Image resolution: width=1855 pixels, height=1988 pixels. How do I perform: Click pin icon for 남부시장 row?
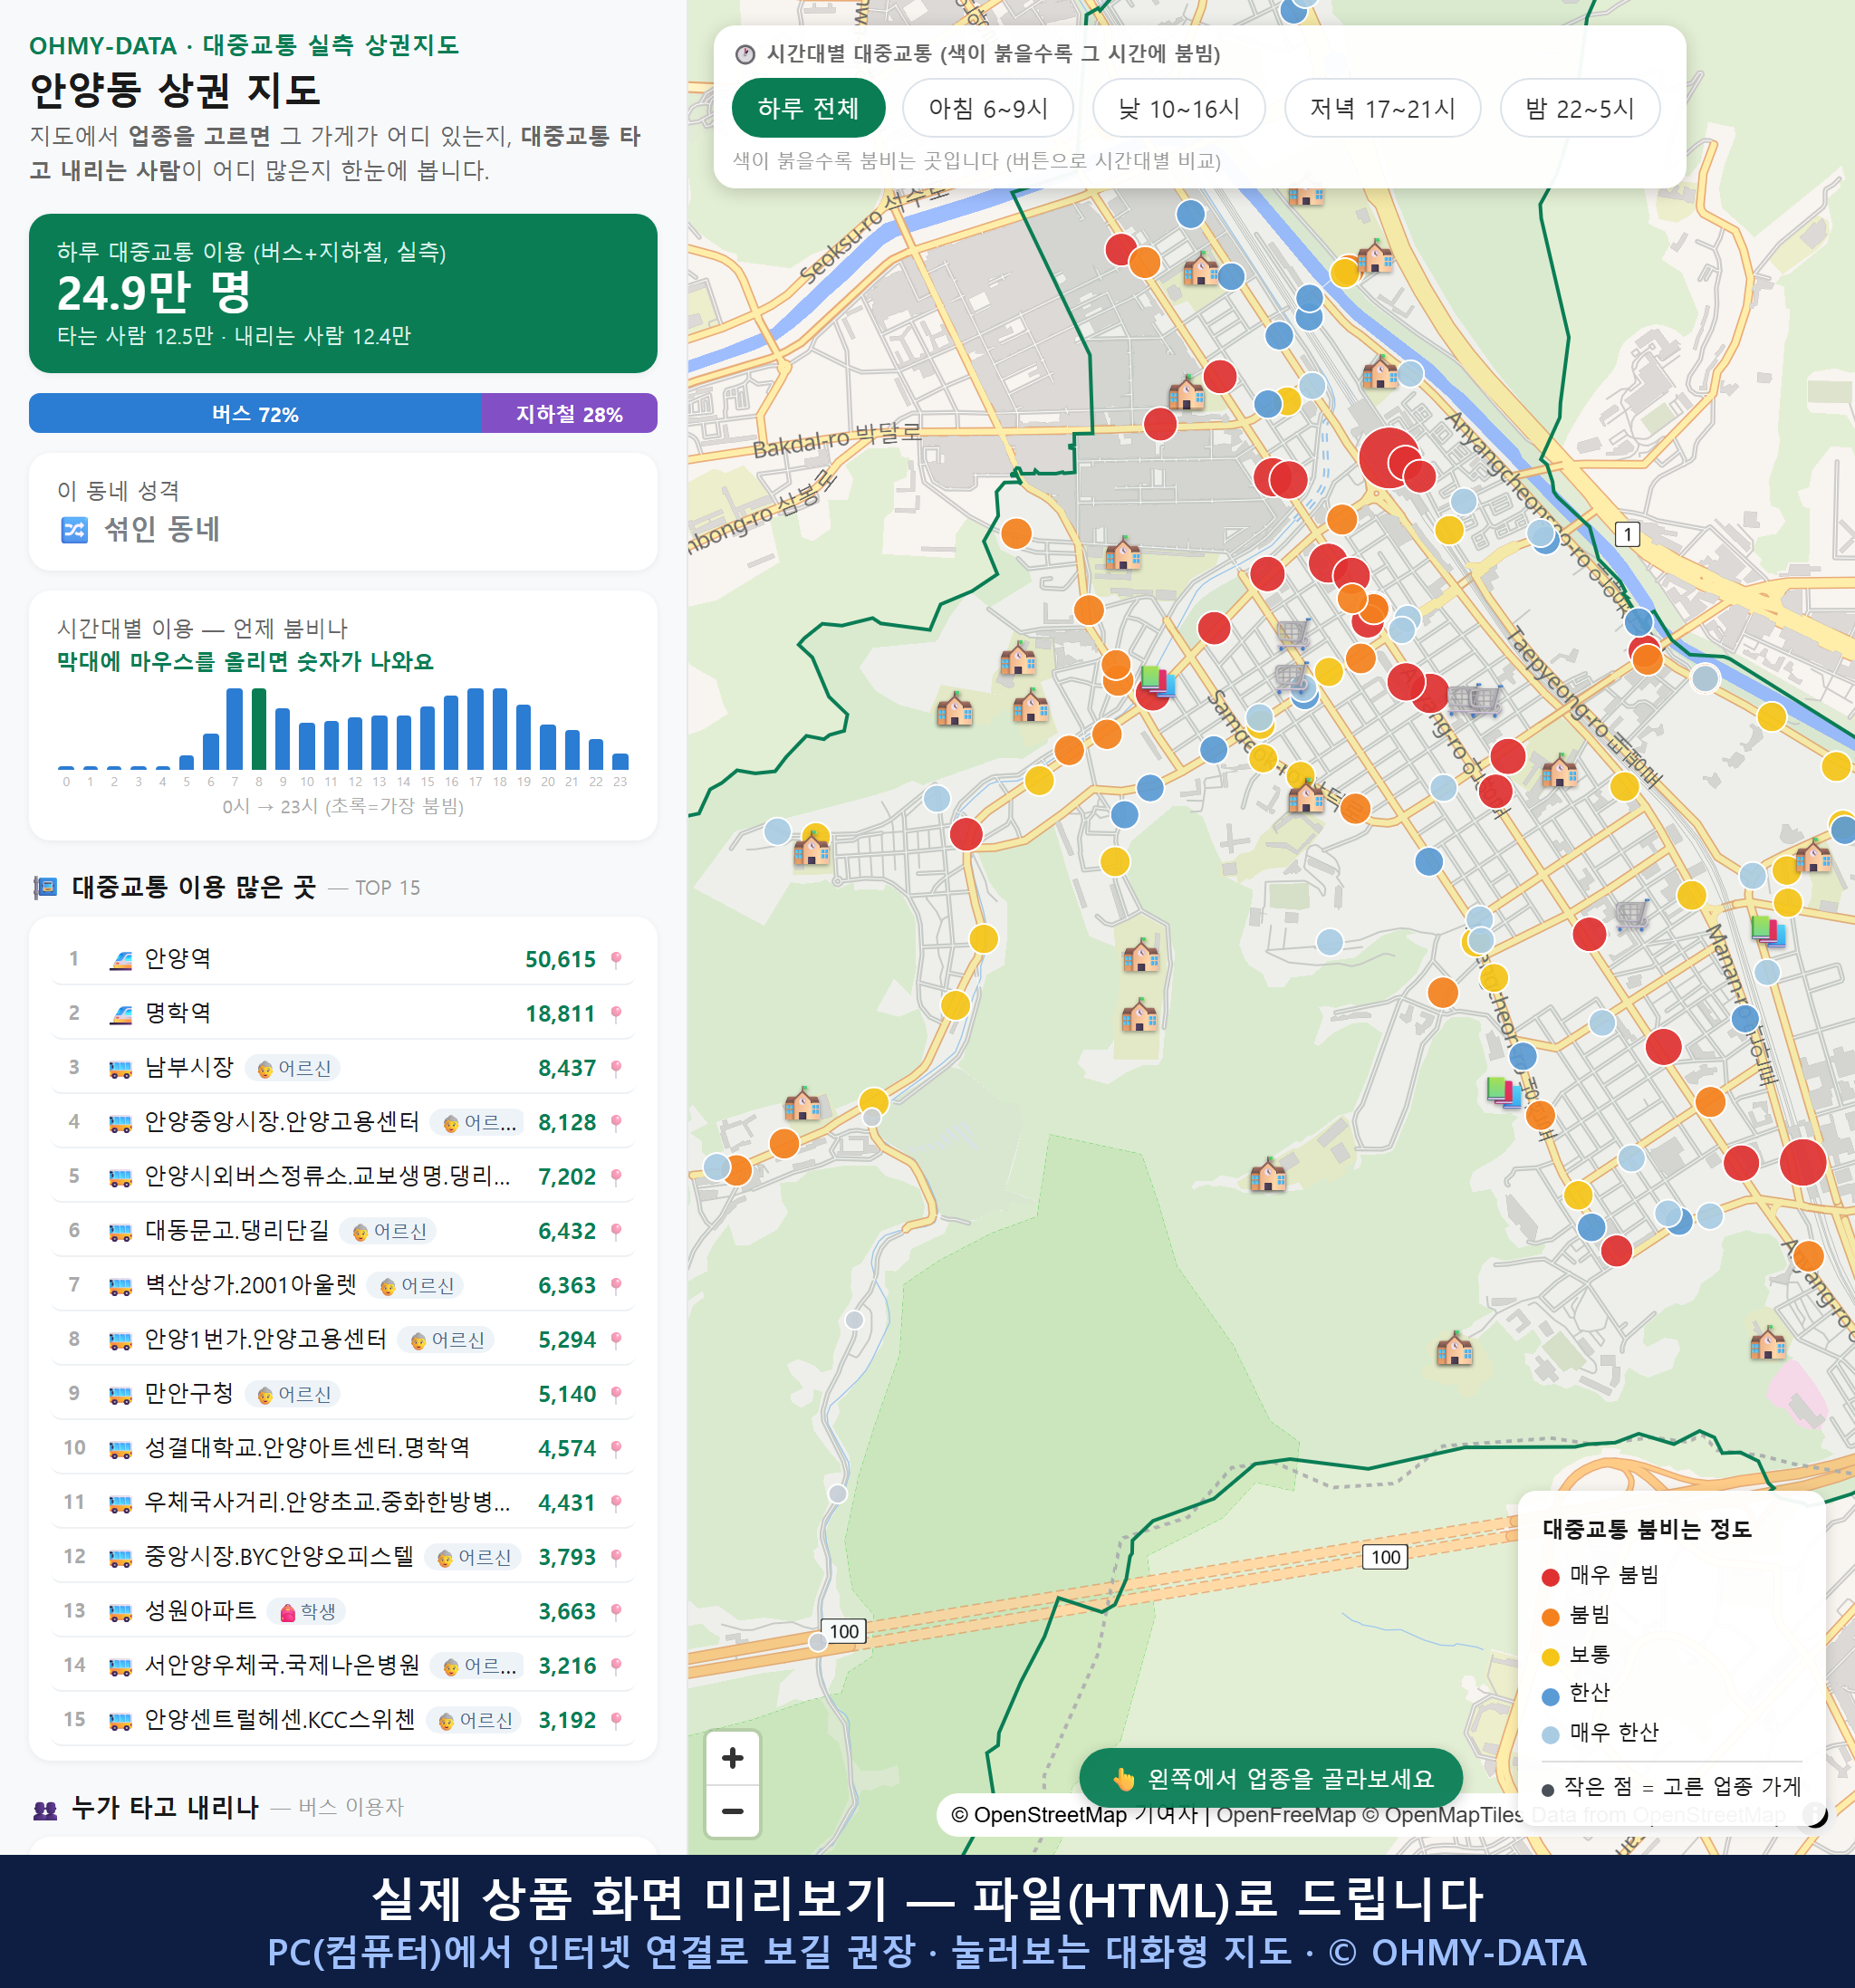point(616,1068)
